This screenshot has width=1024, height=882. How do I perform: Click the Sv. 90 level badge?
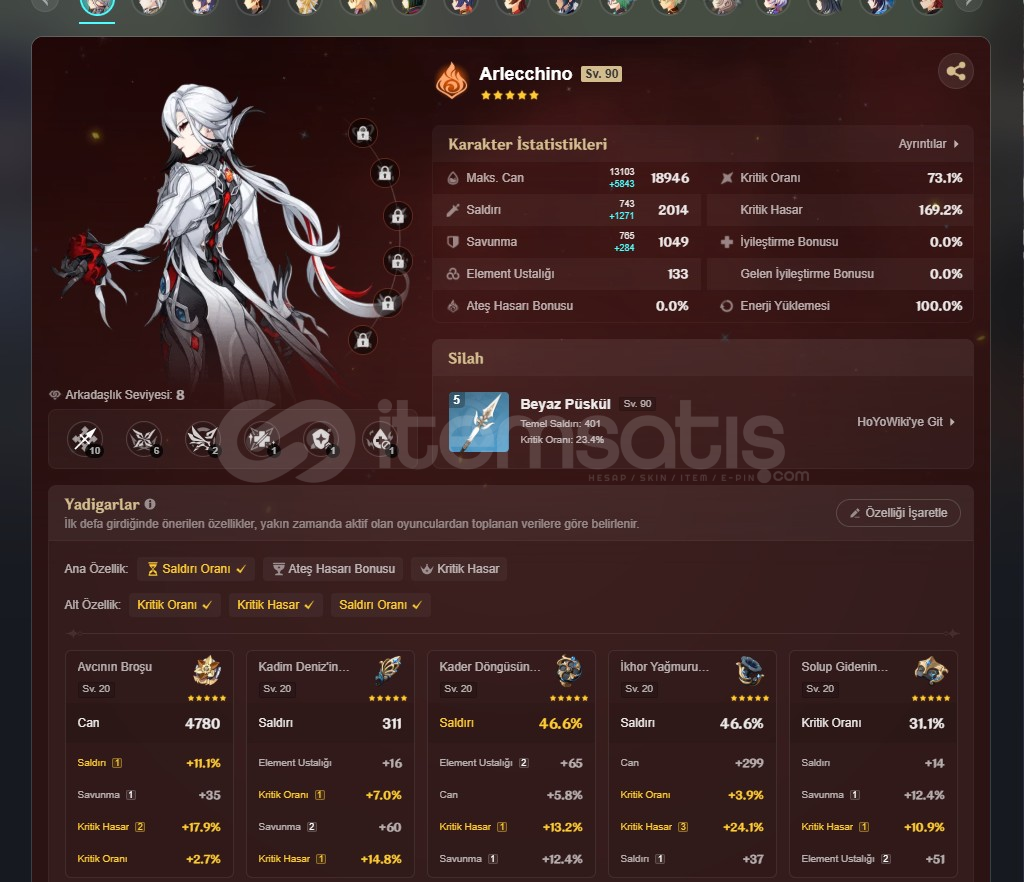tap(601, 74)
